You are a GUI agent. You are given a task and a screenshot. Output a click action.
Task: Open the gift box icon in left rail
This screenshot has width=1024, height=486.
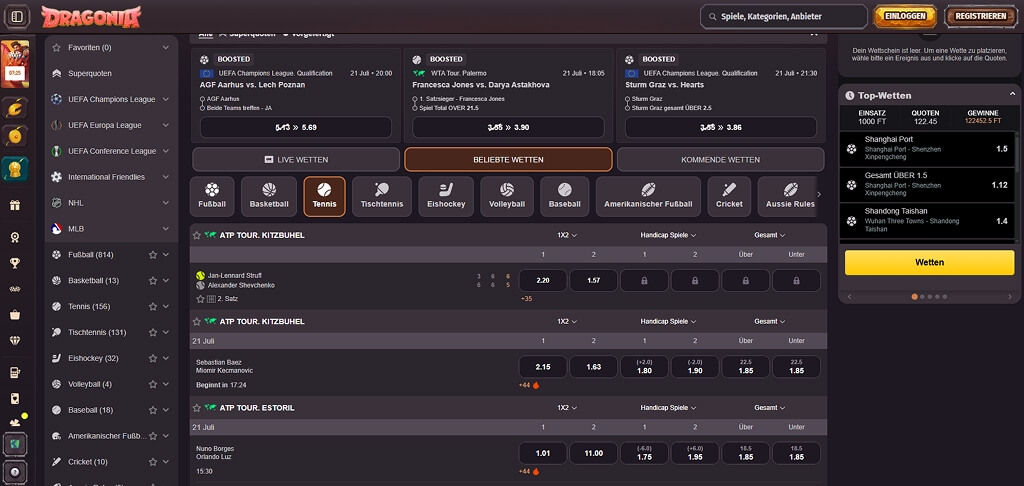tap(14, 205)
